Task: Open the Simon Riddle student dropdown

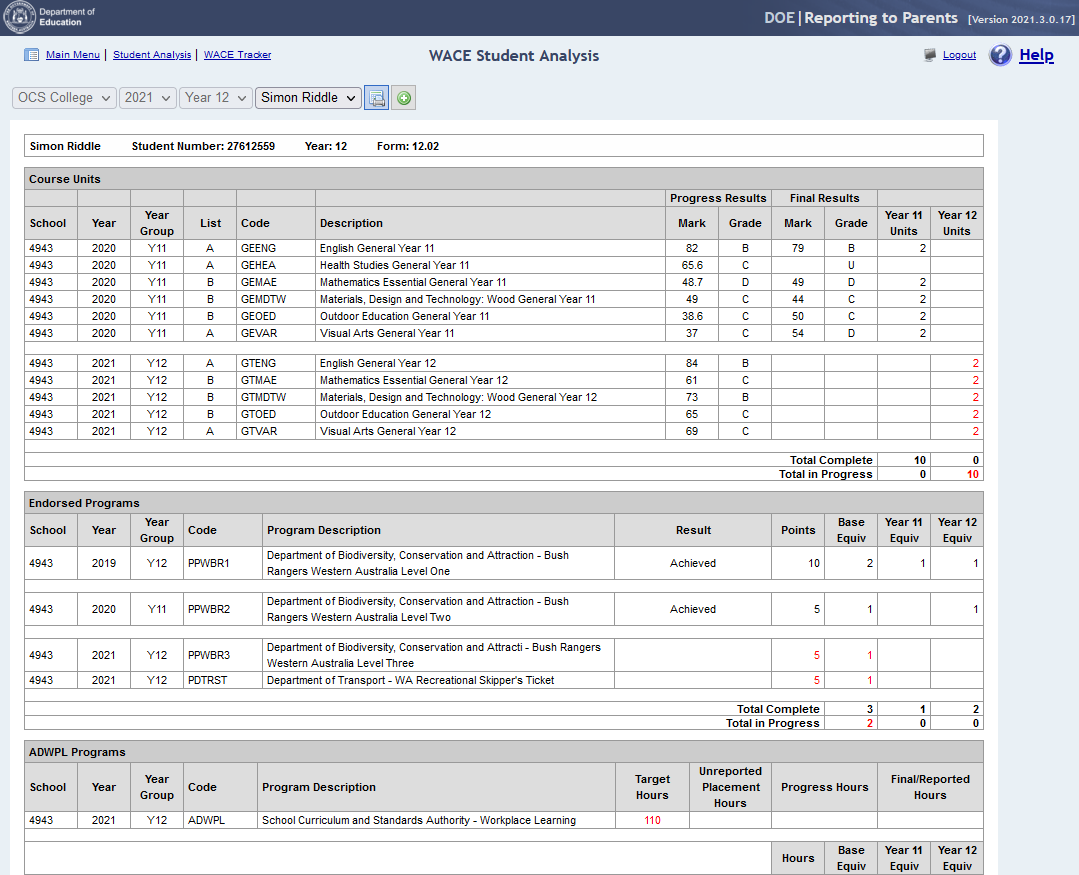Action: (x=308, y=98)
